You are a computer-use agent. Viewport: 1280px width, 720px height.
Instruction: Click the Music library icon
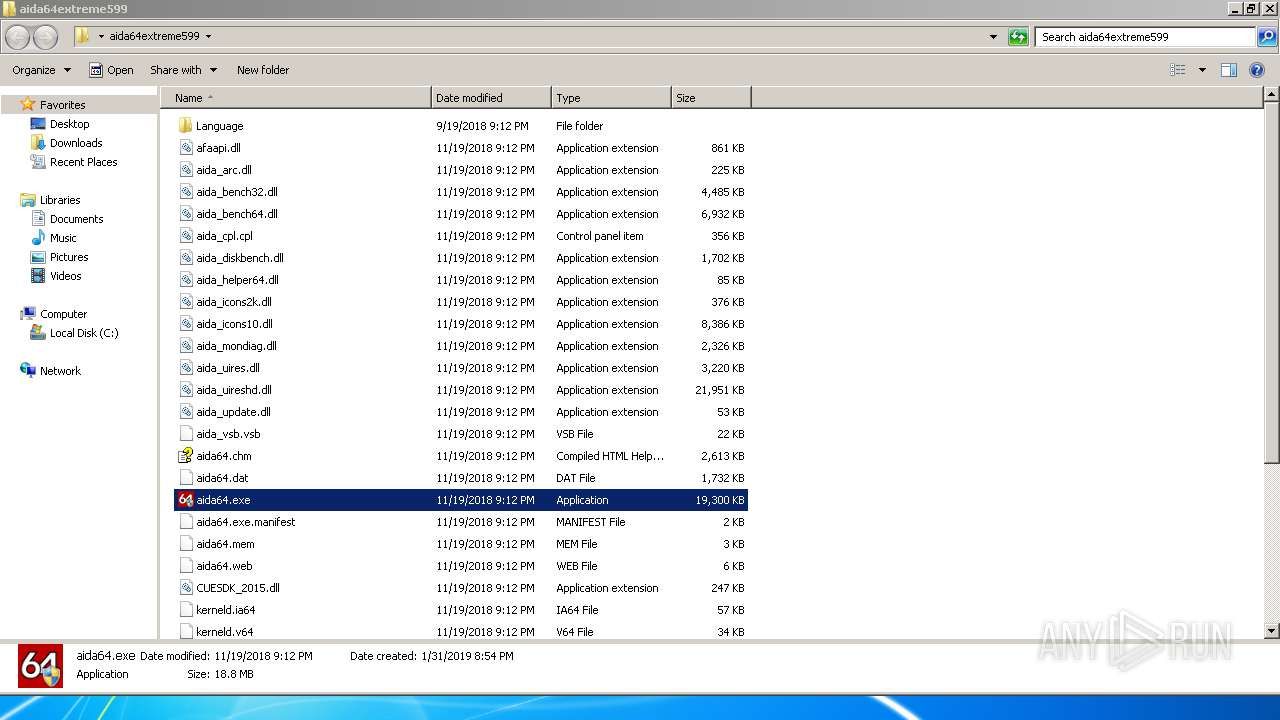38,238
